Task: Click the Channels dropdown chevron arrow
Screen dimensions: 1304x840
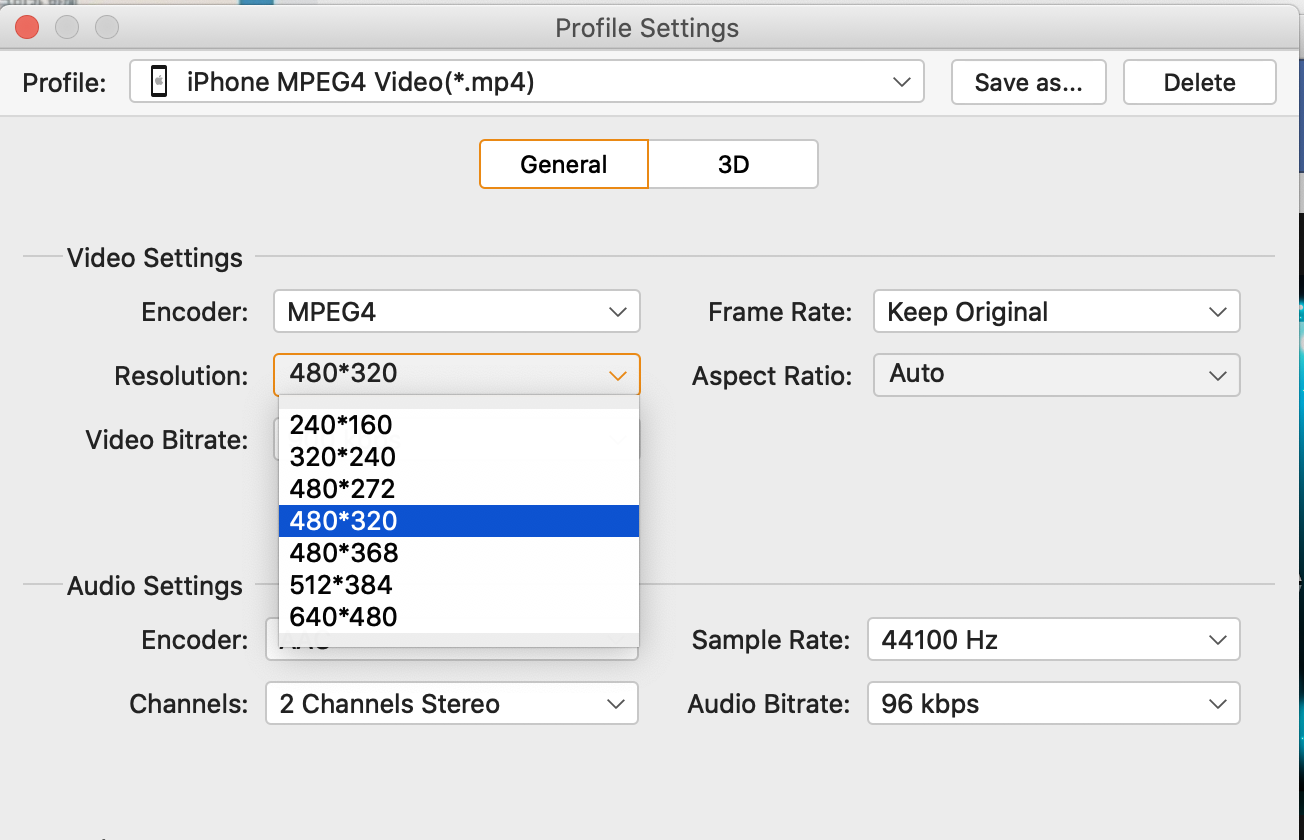Action: tap(615, 704)
